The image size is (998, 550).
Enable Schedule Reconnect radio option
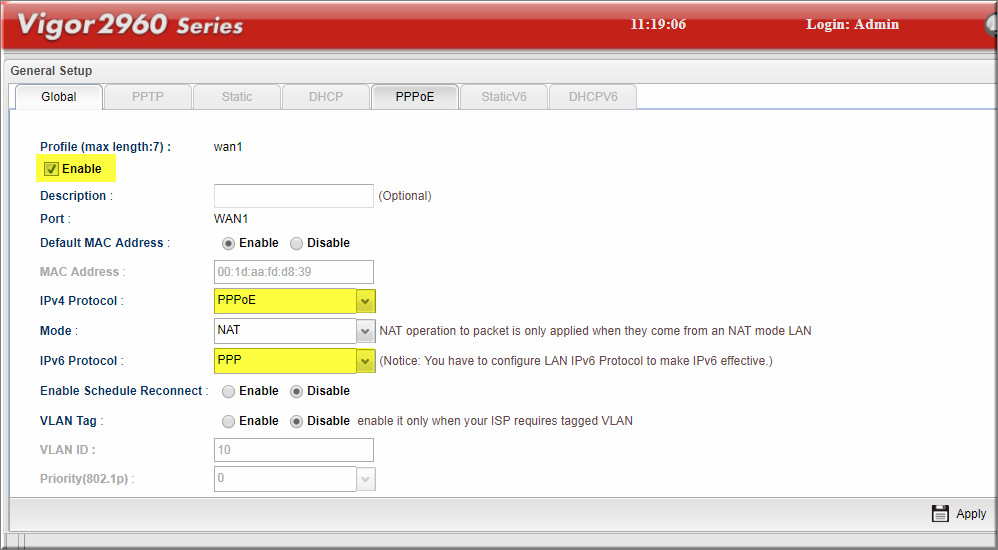228,391
